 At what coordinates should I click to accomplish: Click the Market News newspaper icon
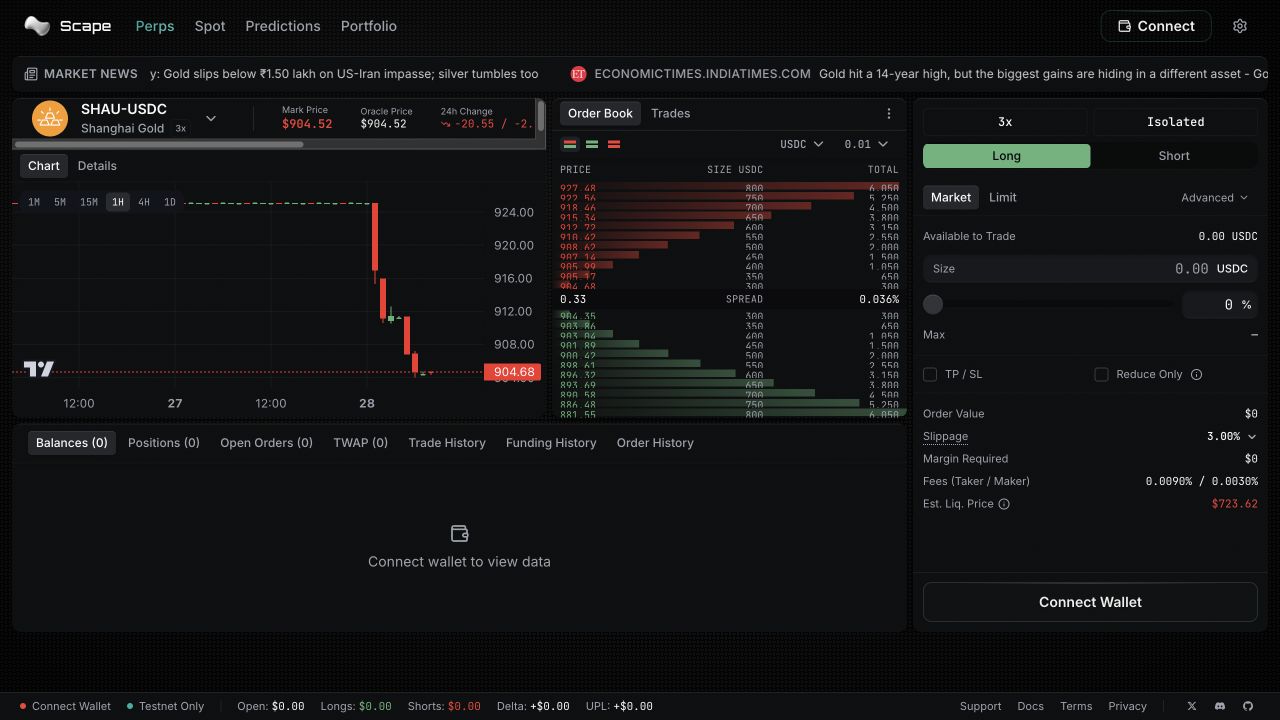point(31,74)
